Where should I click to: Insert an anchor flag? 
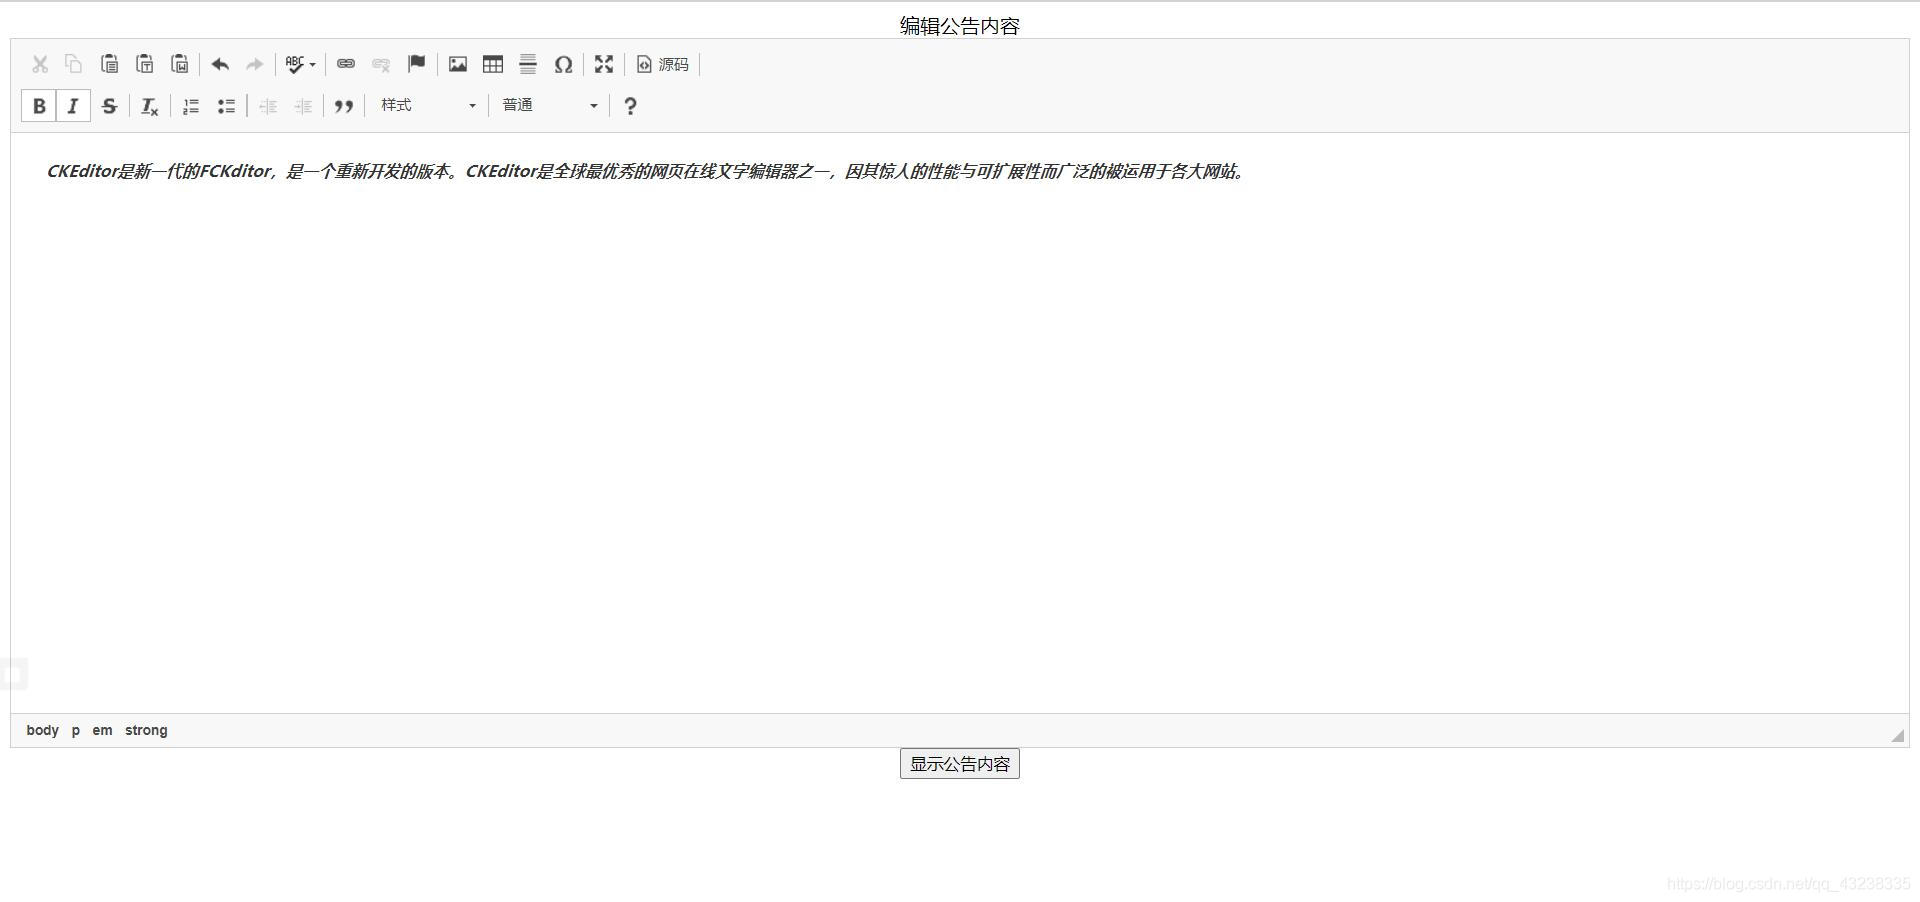[417, 64]
